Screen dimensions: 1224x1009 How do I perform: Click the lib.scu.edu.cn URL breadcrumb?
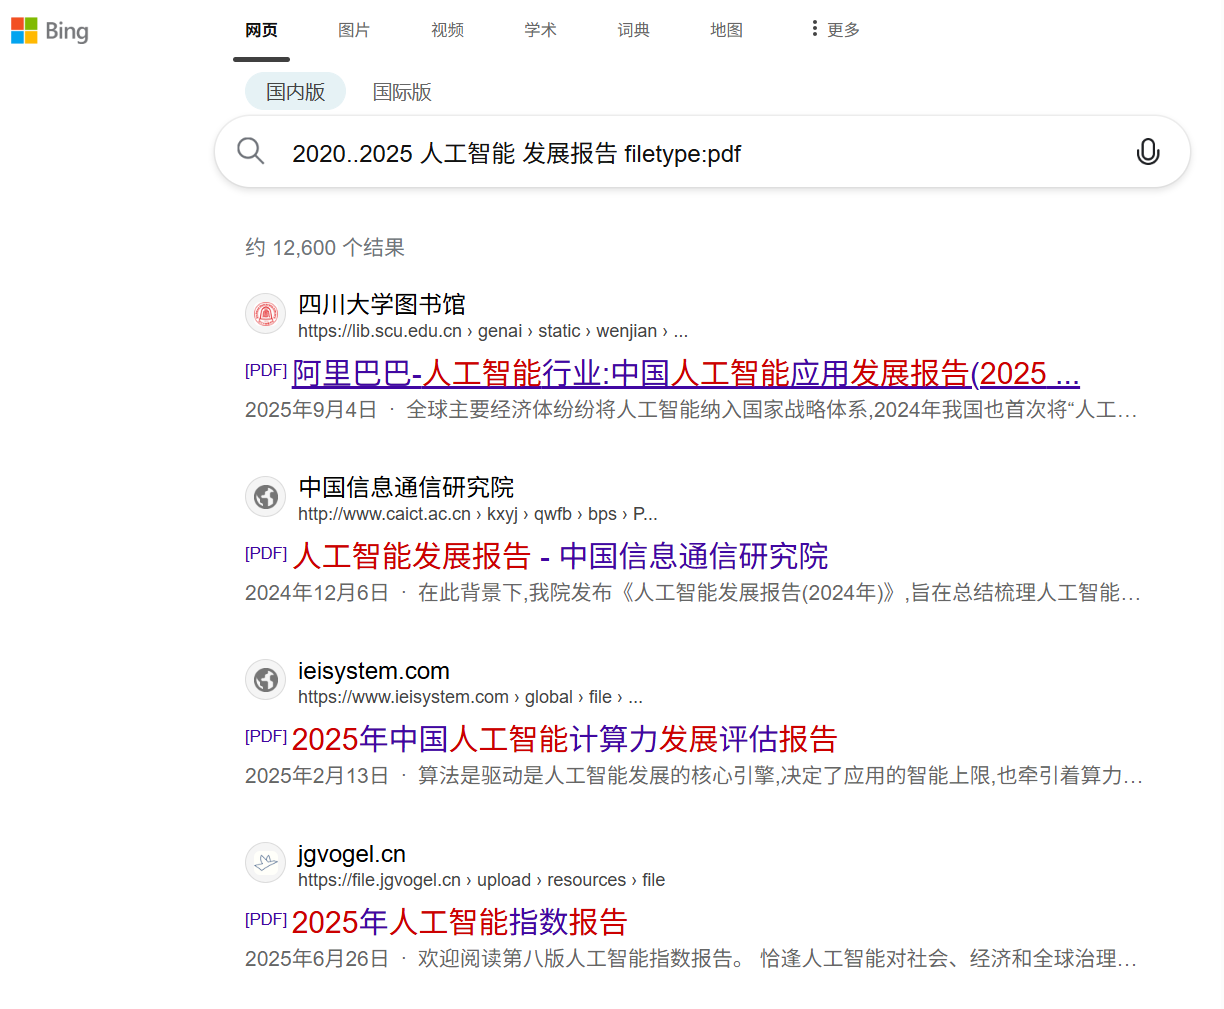point(493,331)
